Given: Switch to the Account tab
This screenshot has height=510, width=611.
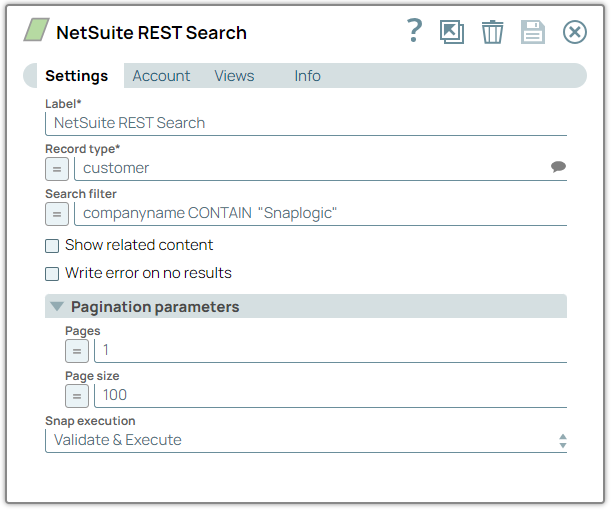Looking at the screenshot, I should coord(161,76).
